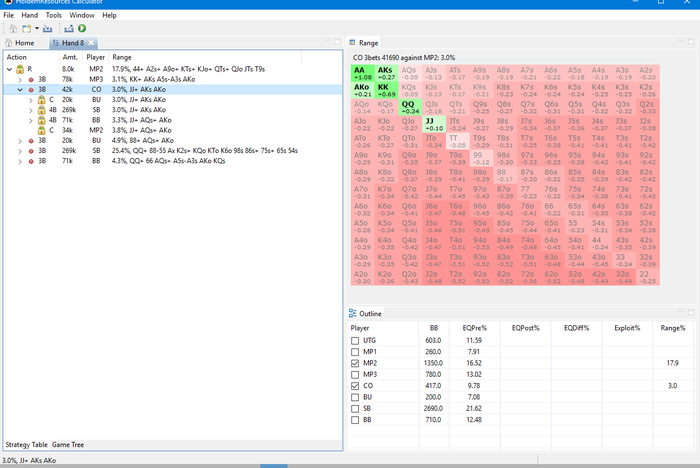
Task: Minimize the Hand editor panel
Action: [x=327, y=40]
